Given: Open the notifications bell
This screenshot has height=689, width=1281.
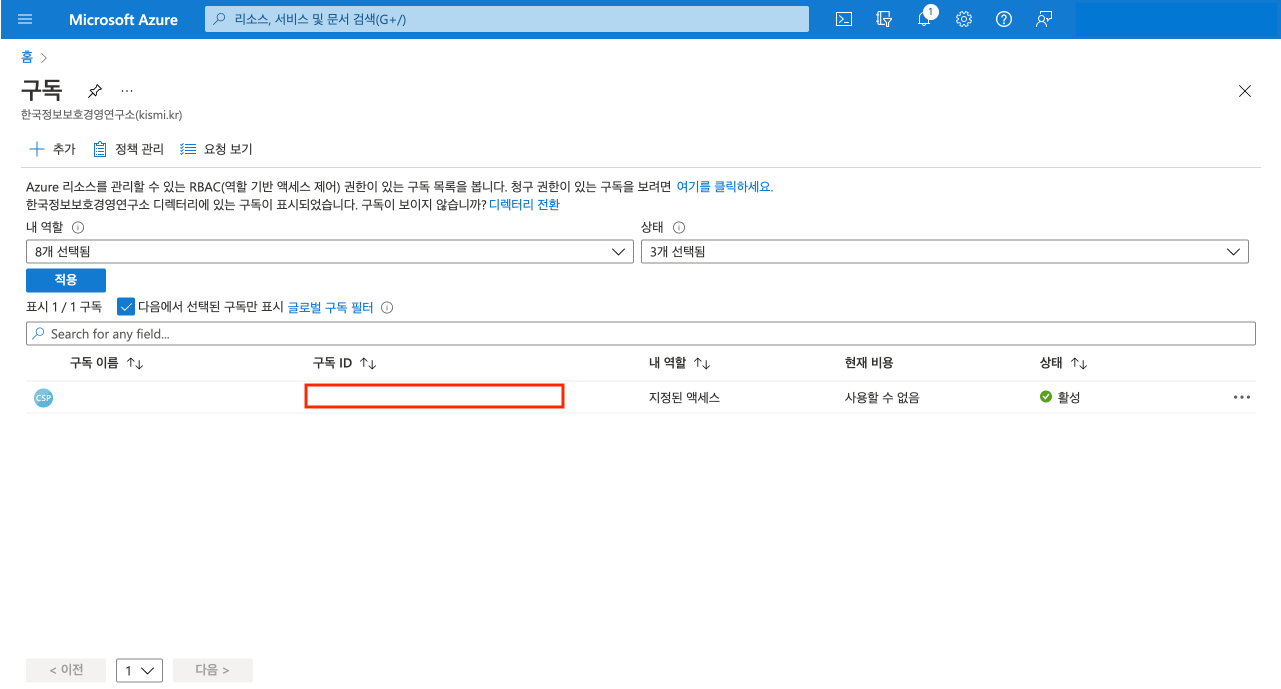Looking at the screenshot, I should point(924,20).
